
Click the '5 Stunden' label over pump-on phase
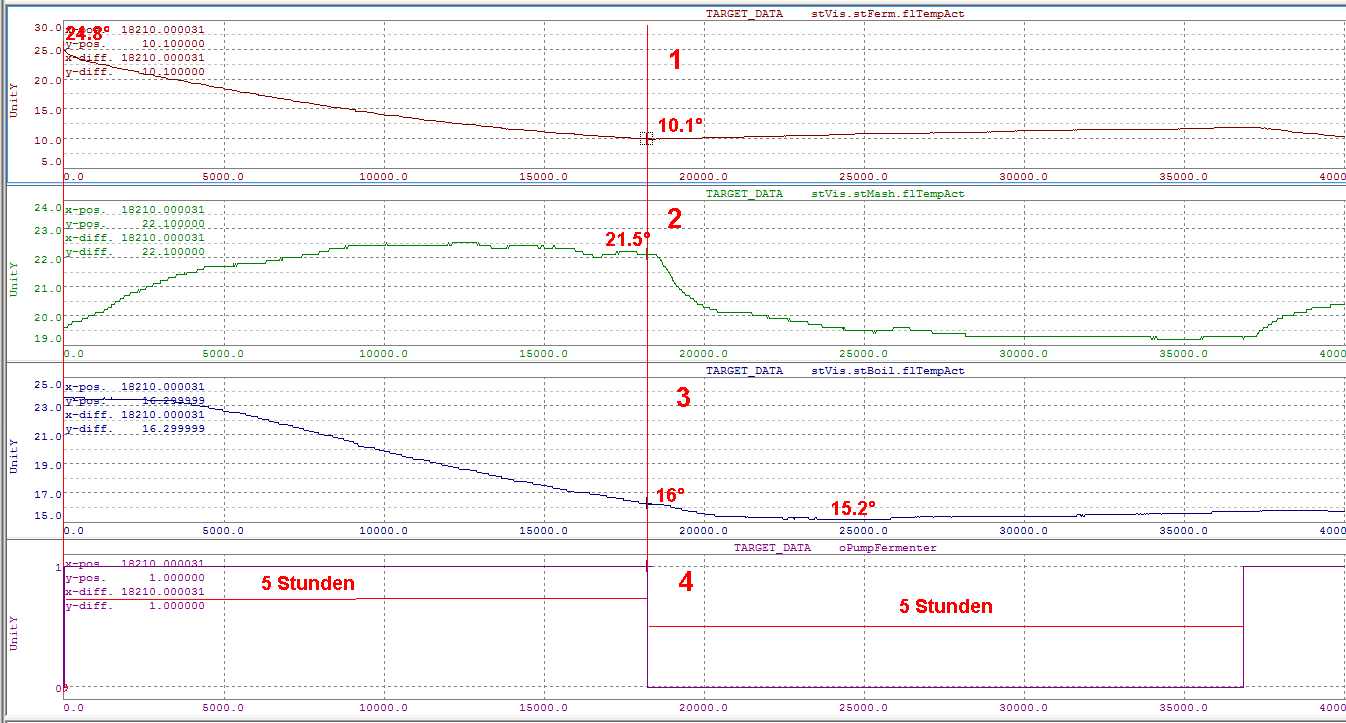pyautogui.click(x=308, y=583)
